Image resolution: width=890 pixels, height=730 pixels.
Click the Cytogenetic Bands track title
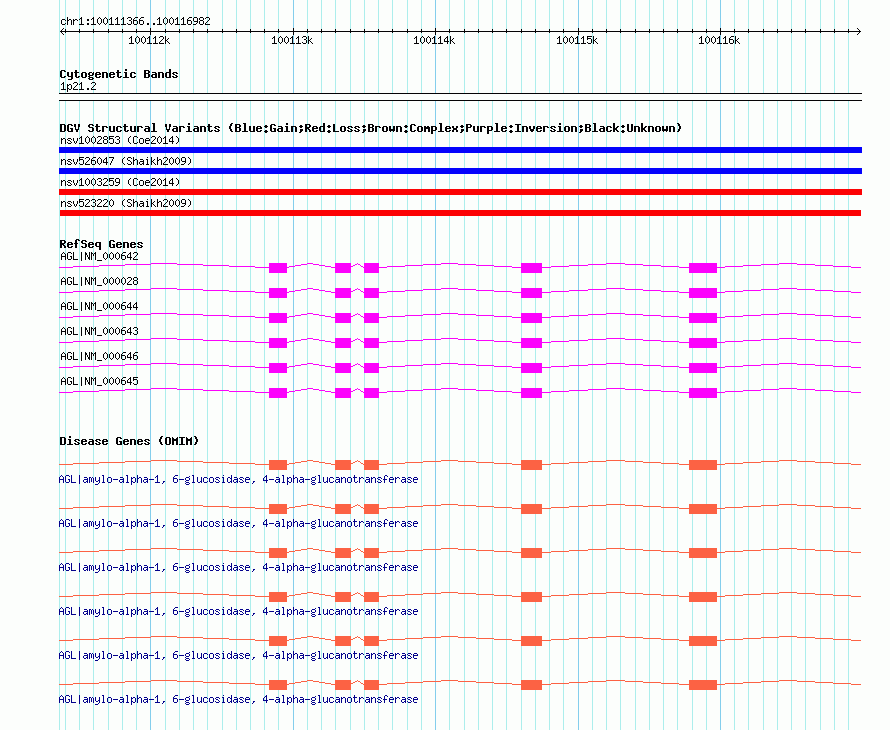(118, 74)
